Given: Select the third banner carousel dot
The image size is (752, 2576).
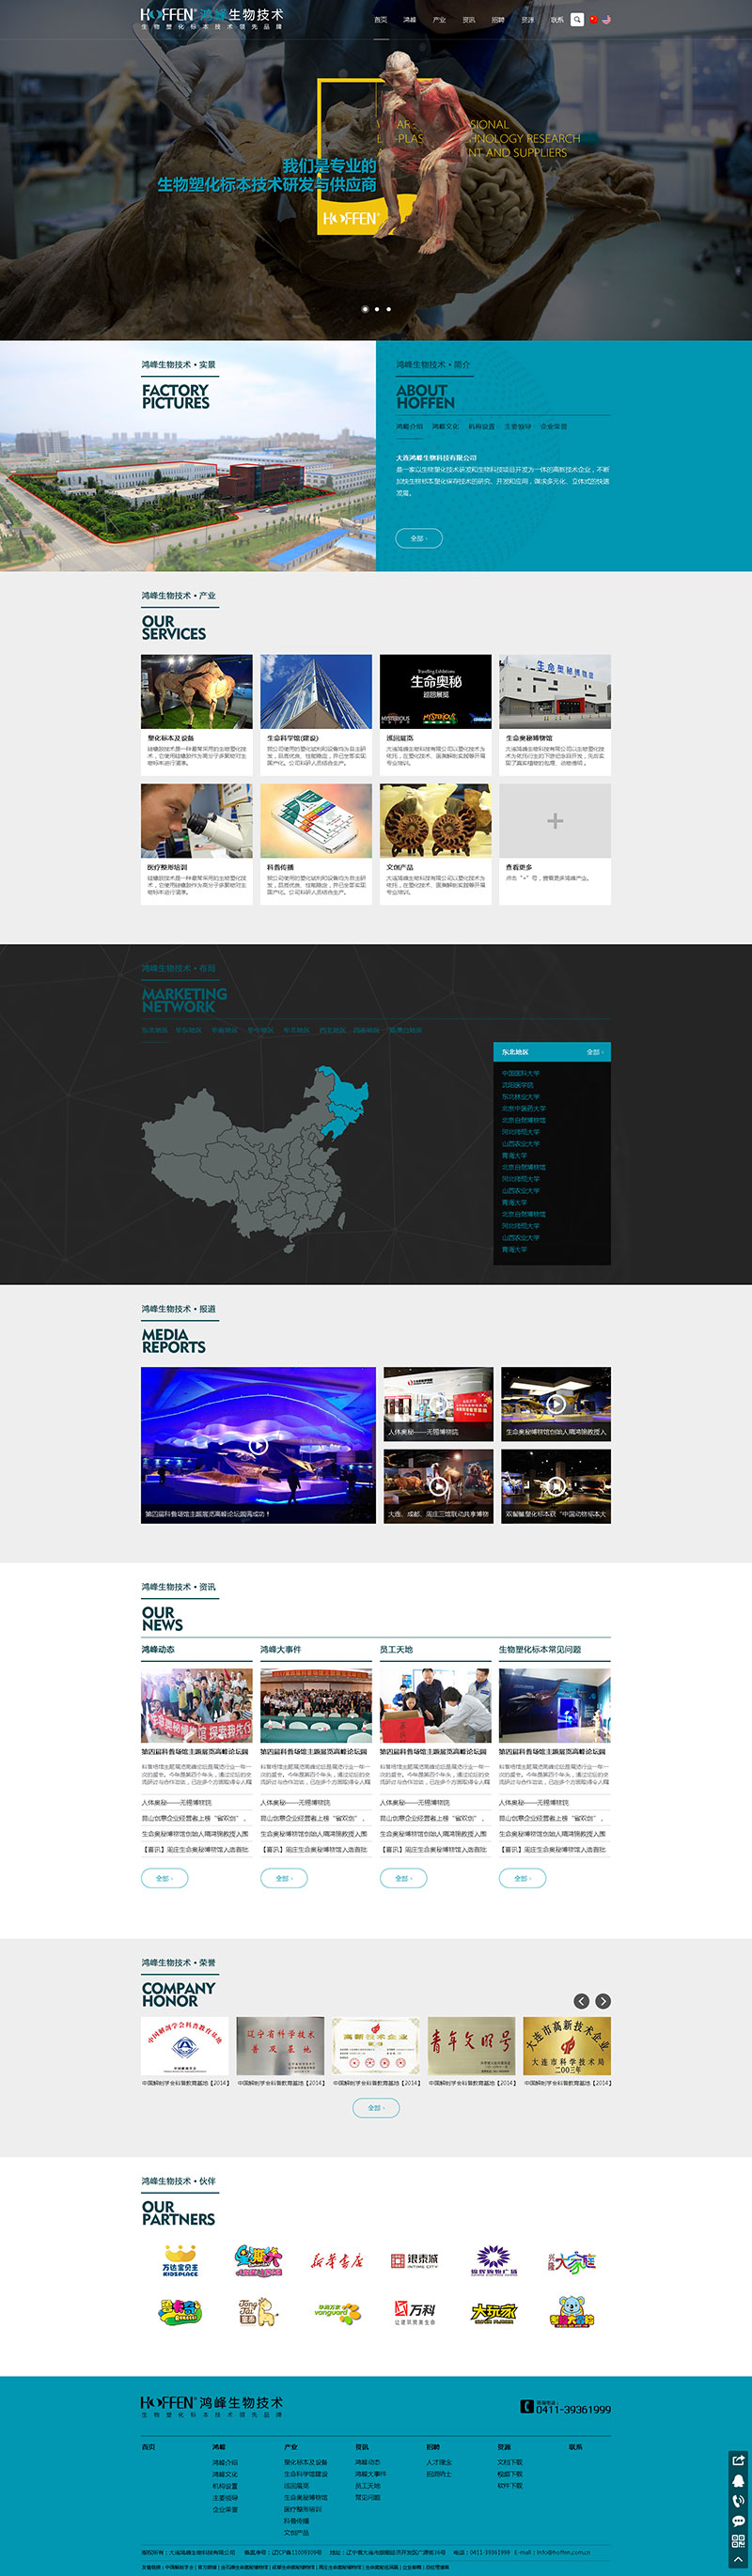Looking at the screenshot, I should click(x=389, y=309).
